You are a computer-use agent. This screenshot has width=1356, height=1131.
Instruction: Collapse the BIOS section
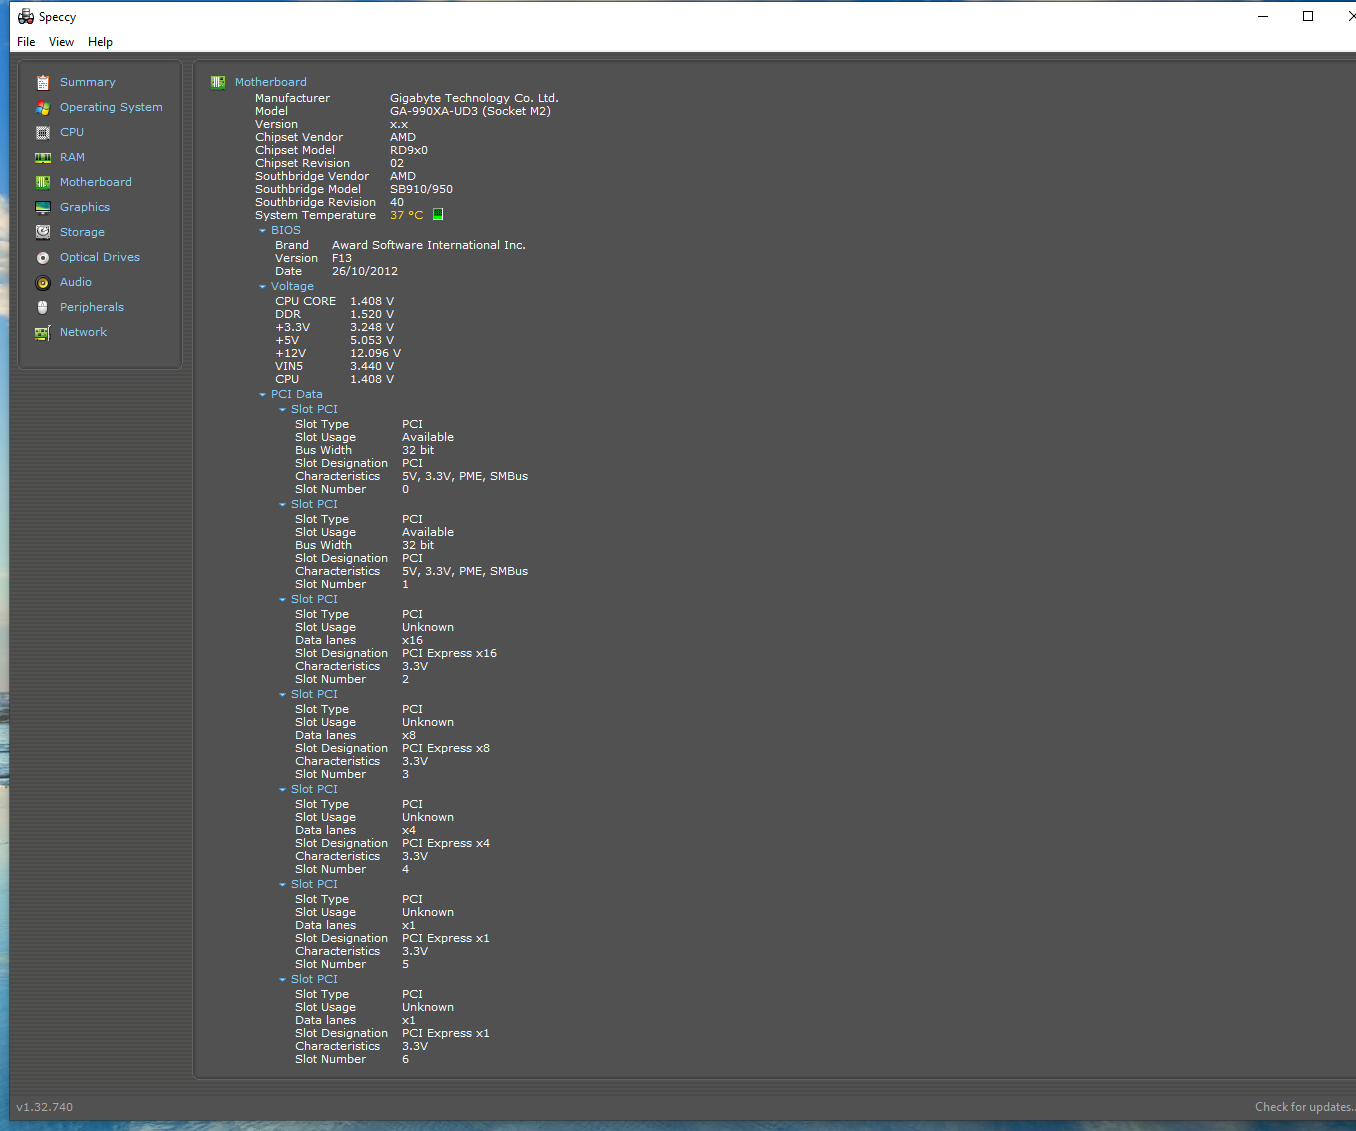tap(263, 231)
